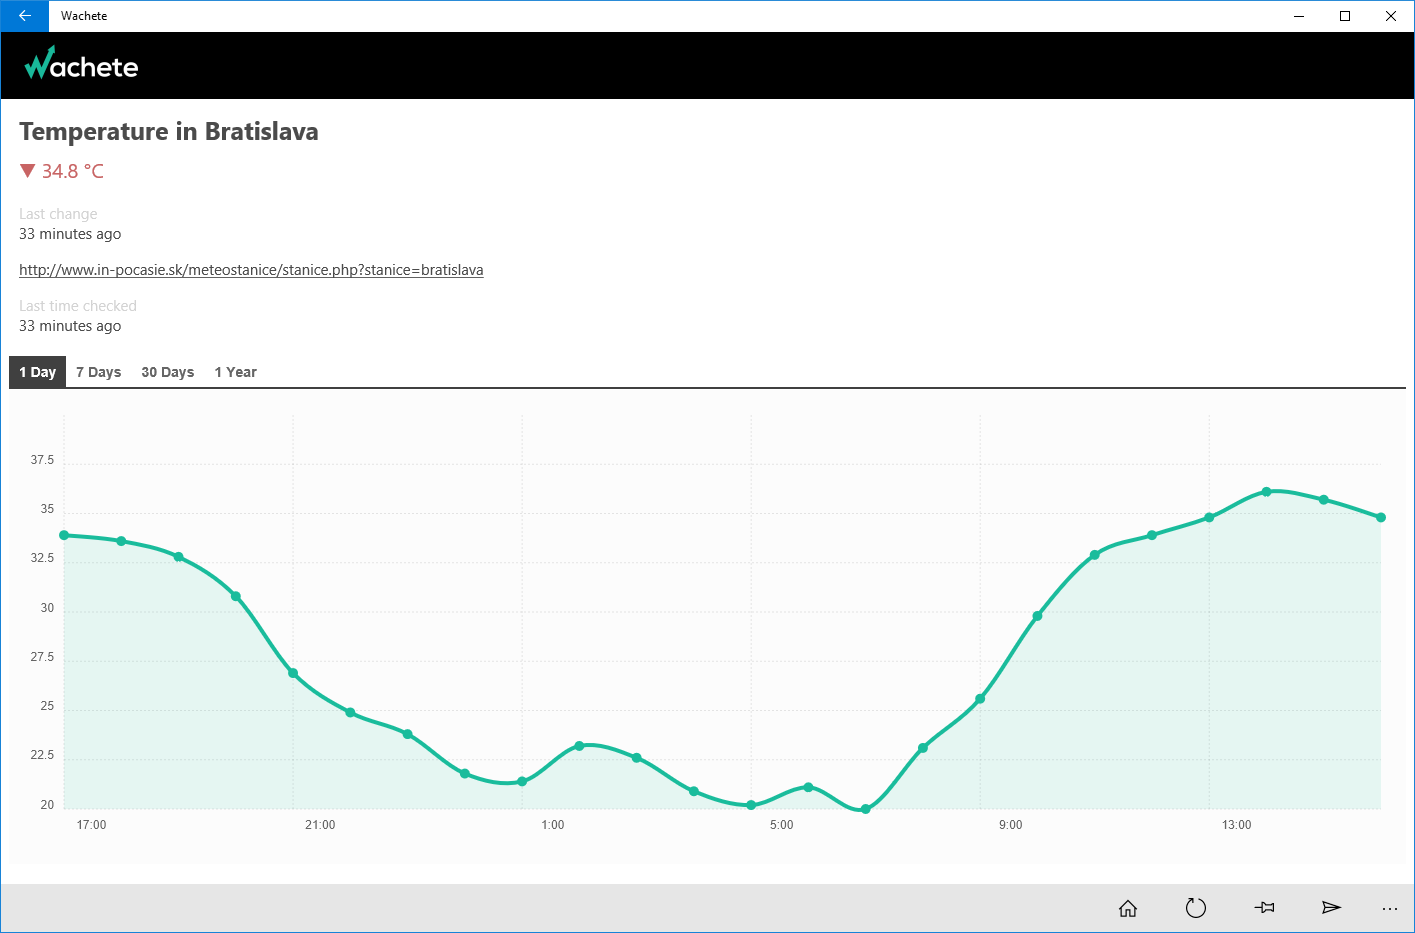Viewport: 1415px width, 933px height.
Task: Select the rightmost chart data point
Action: pyautogui.click(x=1381, y=518)
